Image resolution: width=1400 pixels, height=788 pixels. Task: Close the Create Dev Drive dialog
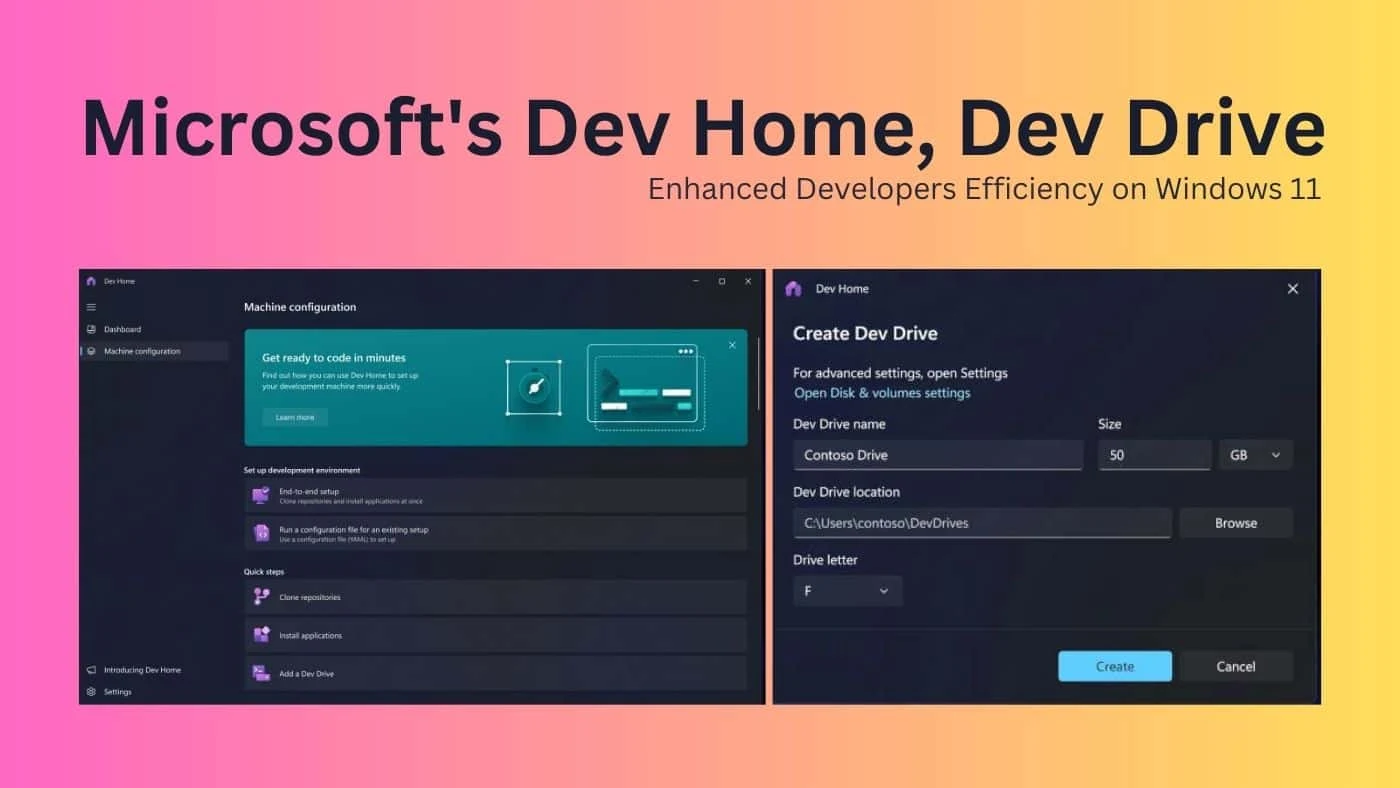(1292, 289)
